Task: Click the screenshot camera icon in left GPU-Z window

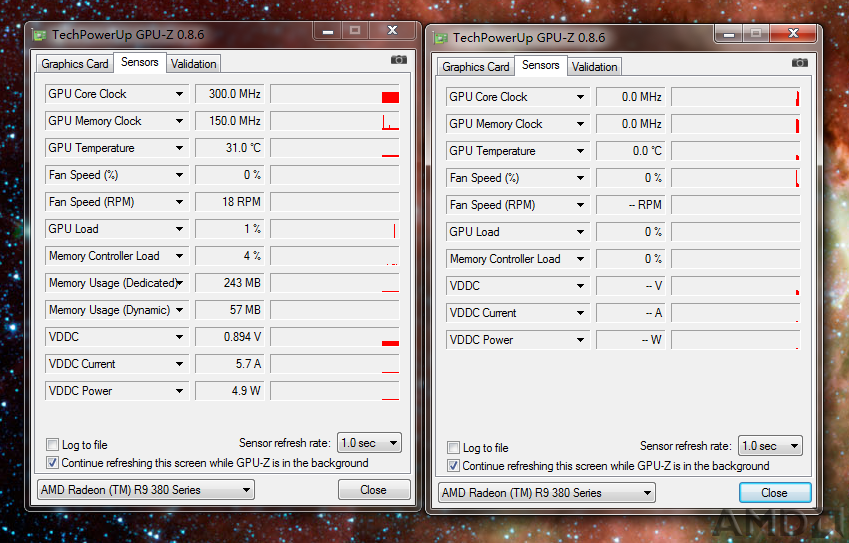Action: pyautogui.click(x=399, y=60)
